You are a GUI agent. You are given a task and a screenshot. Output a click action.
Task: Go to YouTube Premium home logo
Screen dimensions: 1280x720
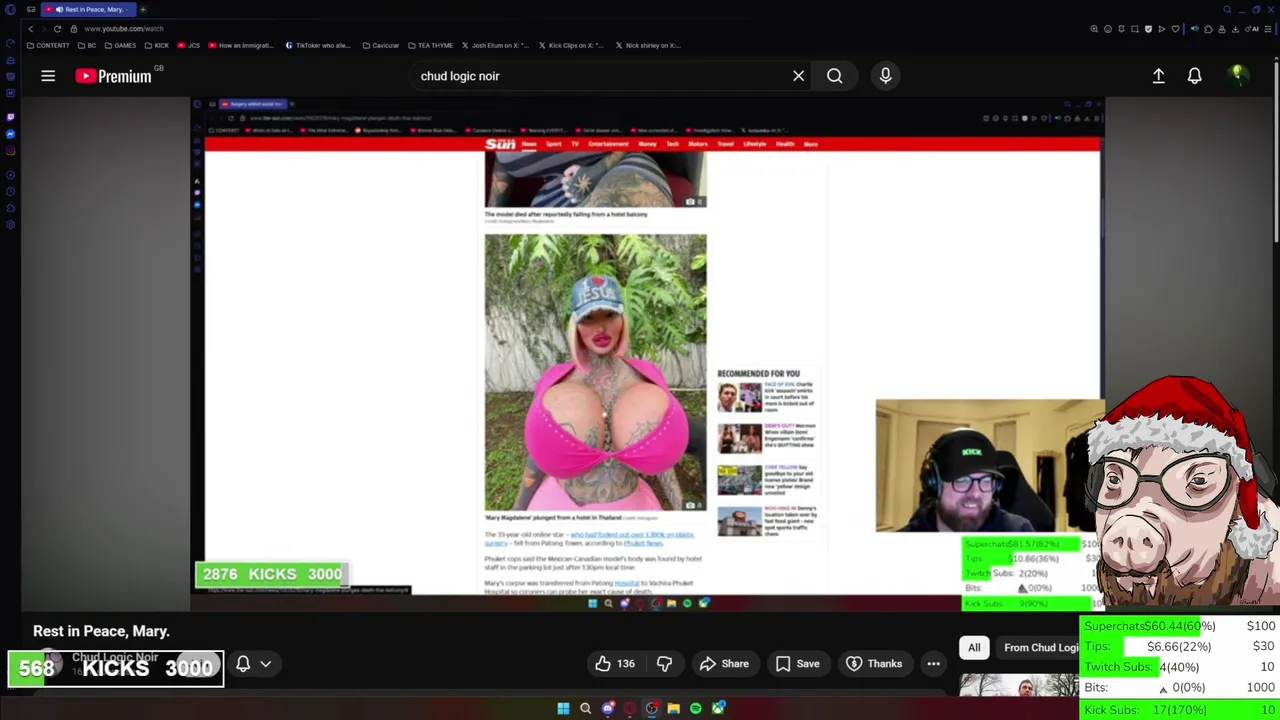(x=113, y=76)
